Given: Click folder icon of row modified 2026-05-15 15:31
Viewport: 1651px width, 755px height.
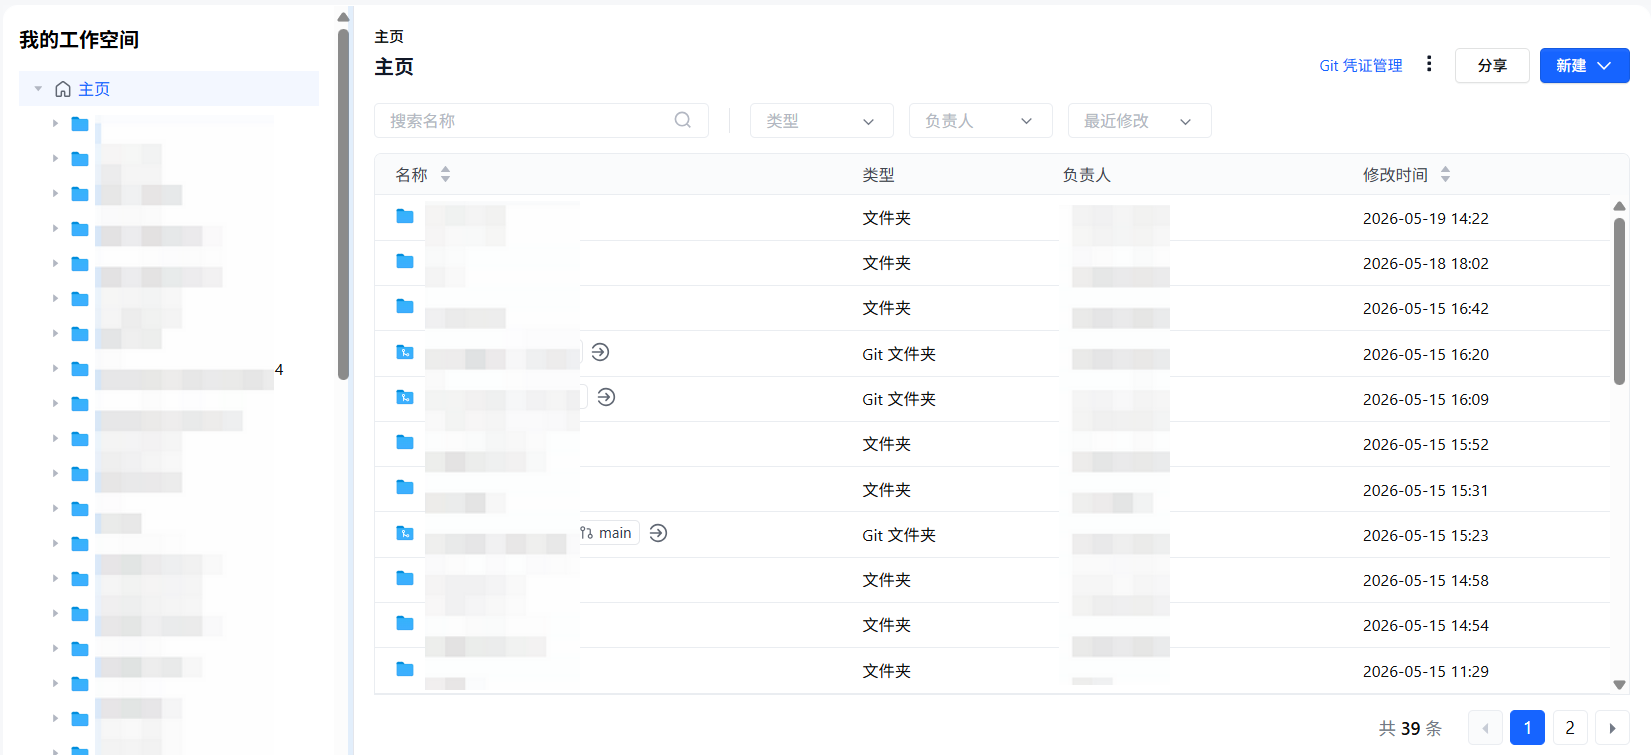Looking at the screenshot, I should tap(405, 487).
